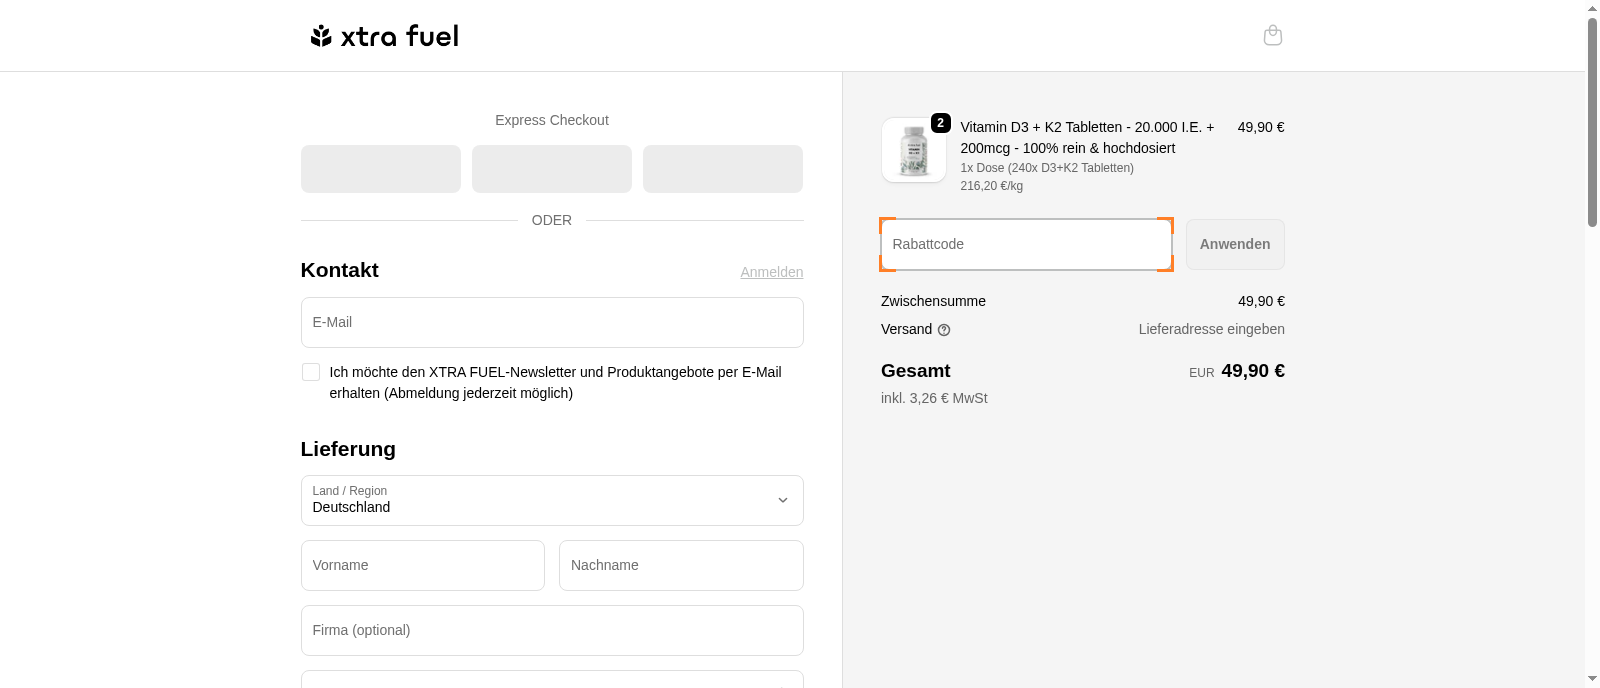Image resolution: width=1600 pixels, height=688 pixels.
Task: Click the Firma (optional) field
Action: point(552,630)
